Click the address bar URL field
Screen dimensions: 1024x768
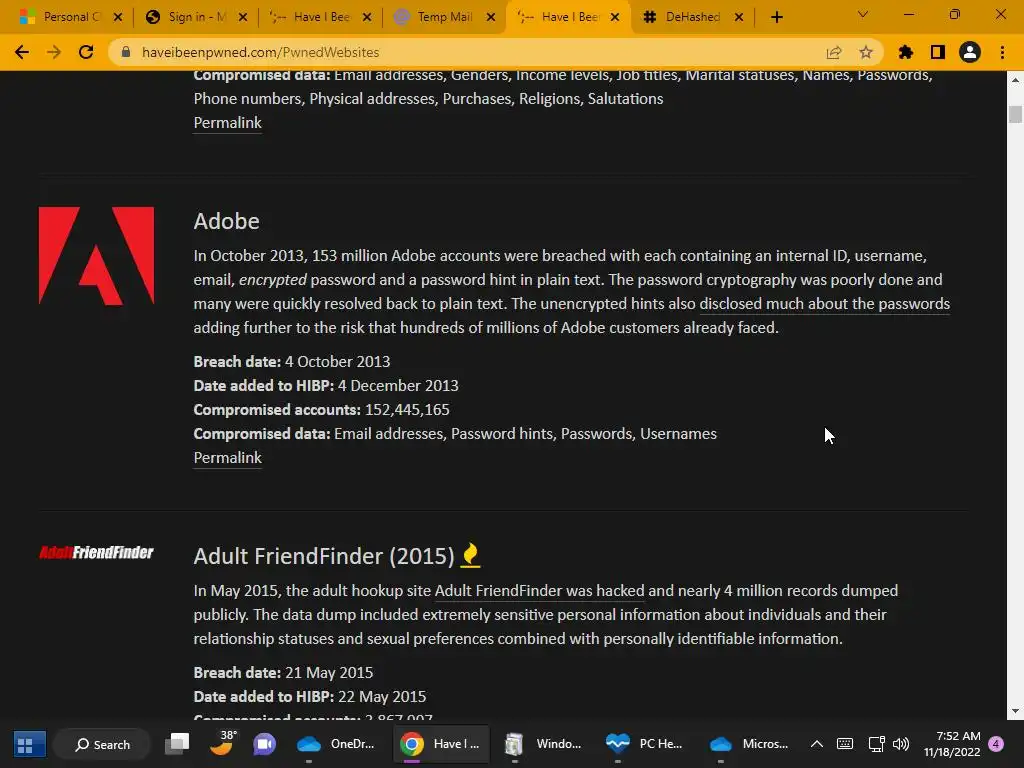point(260,52)
